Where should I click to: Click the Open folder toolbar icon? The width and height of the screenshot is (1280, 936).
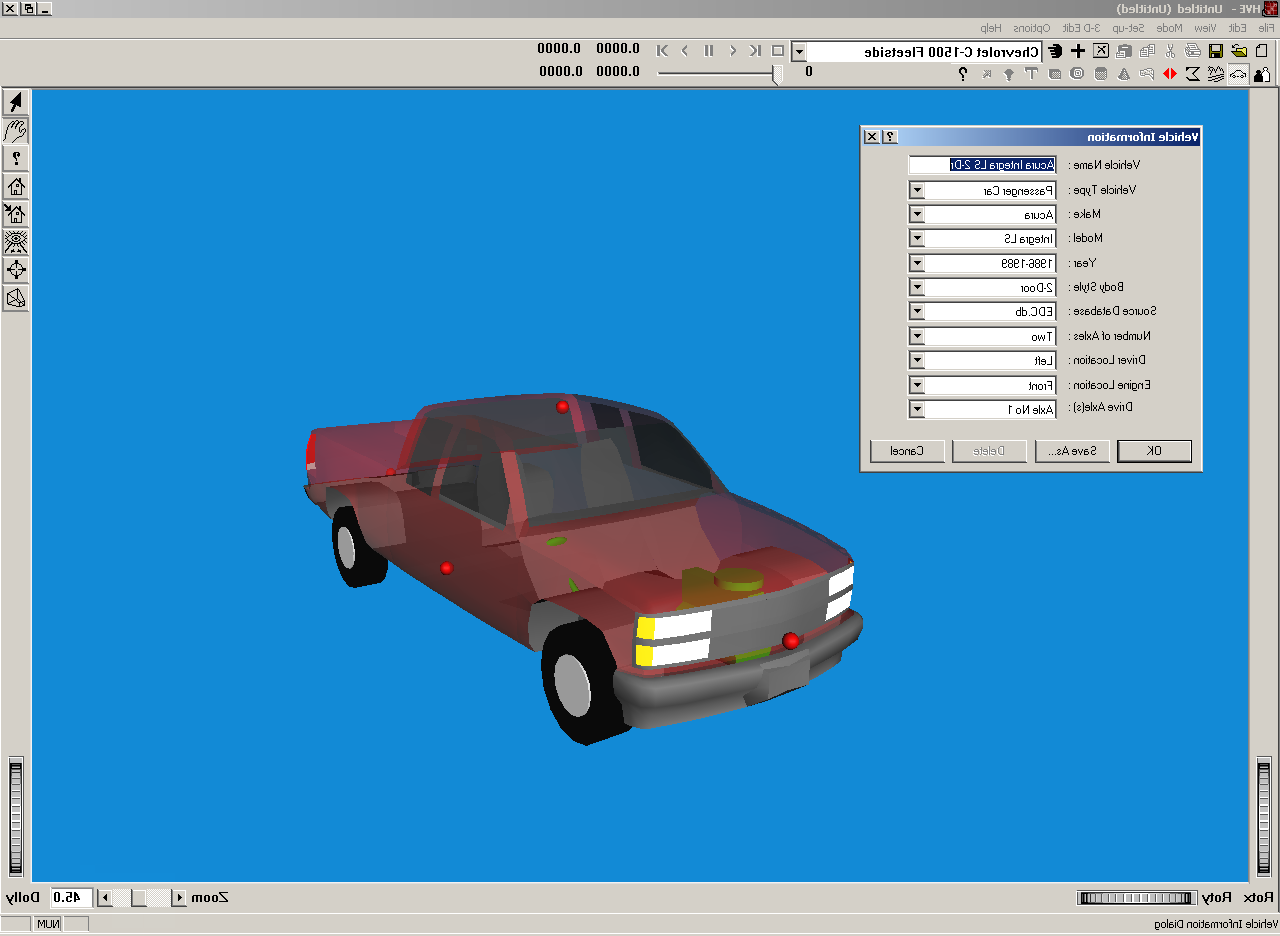point(1239,50)
